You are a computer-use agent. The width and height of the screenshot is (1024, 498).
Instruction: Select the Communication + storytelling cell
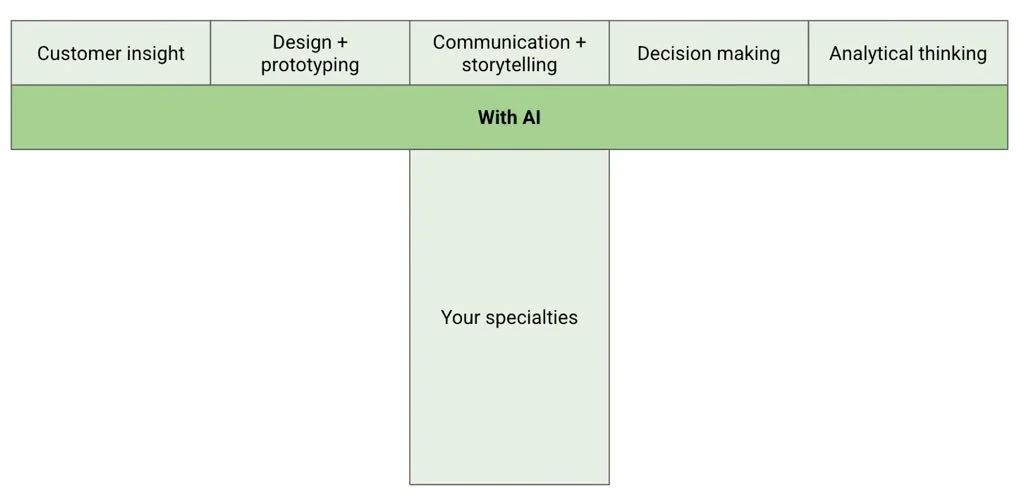(509, 53)
